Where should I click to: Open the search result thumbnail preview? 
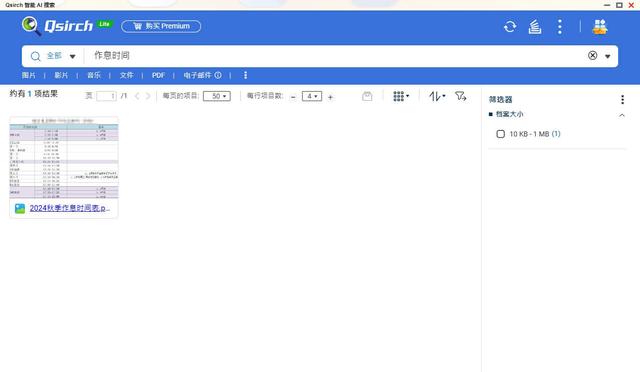(64, 158)
